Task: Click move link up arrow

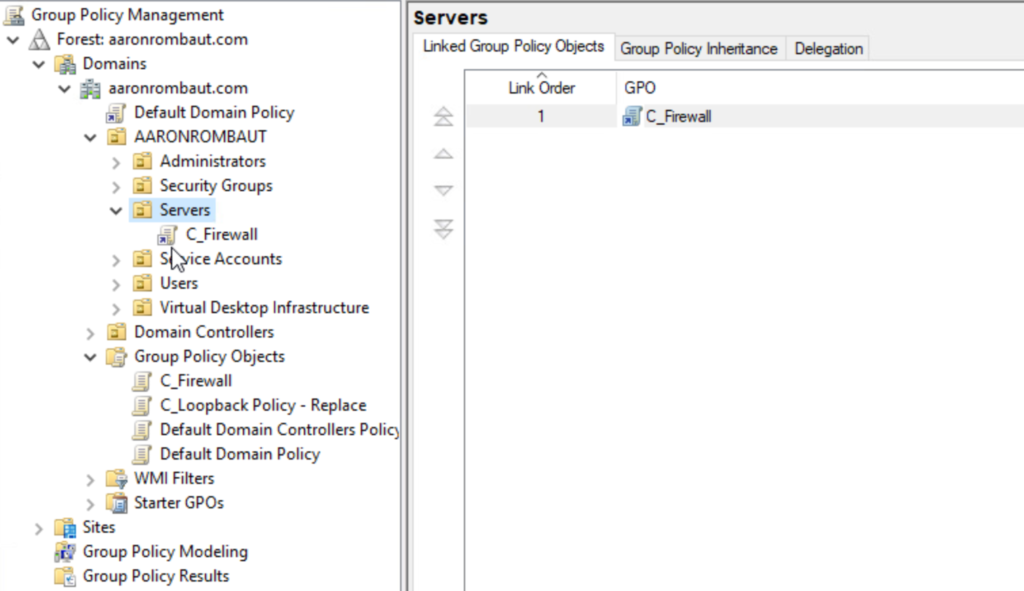Action: pyautogui.click(x=443, y=155)
